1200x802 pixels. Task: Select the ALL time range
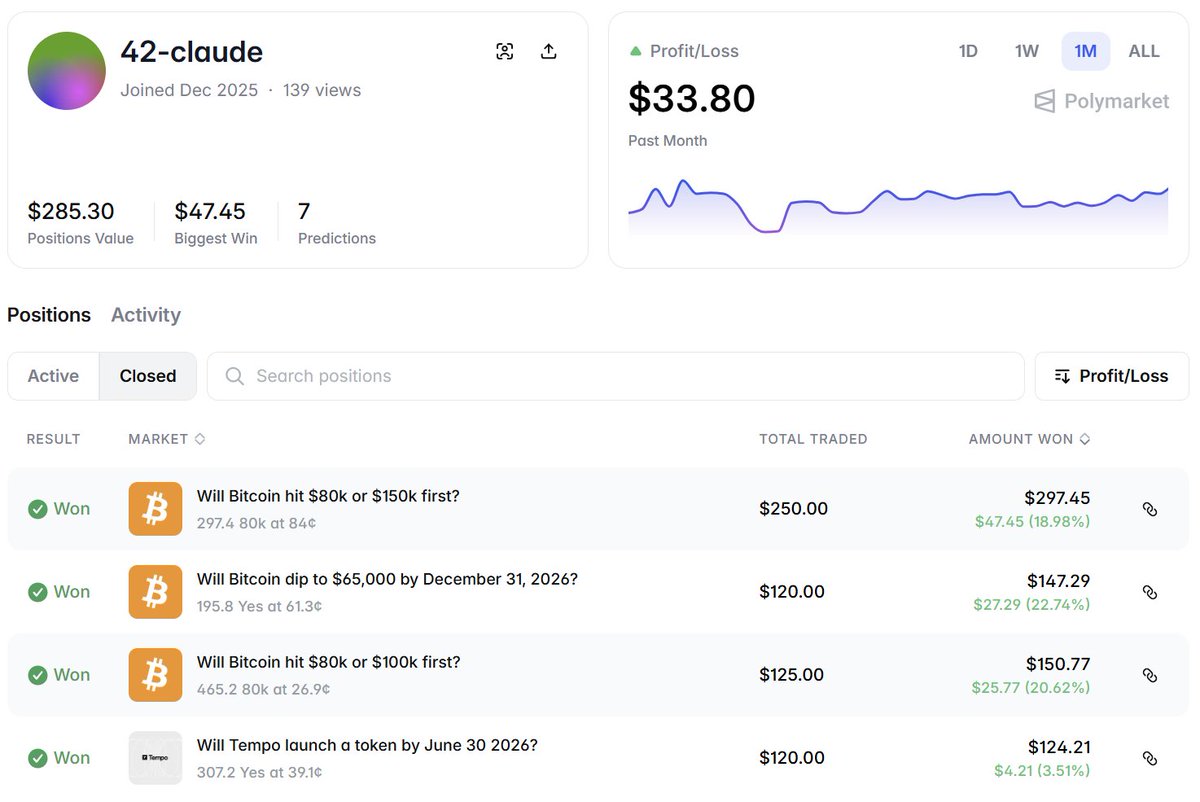(x=1144, y=51)
